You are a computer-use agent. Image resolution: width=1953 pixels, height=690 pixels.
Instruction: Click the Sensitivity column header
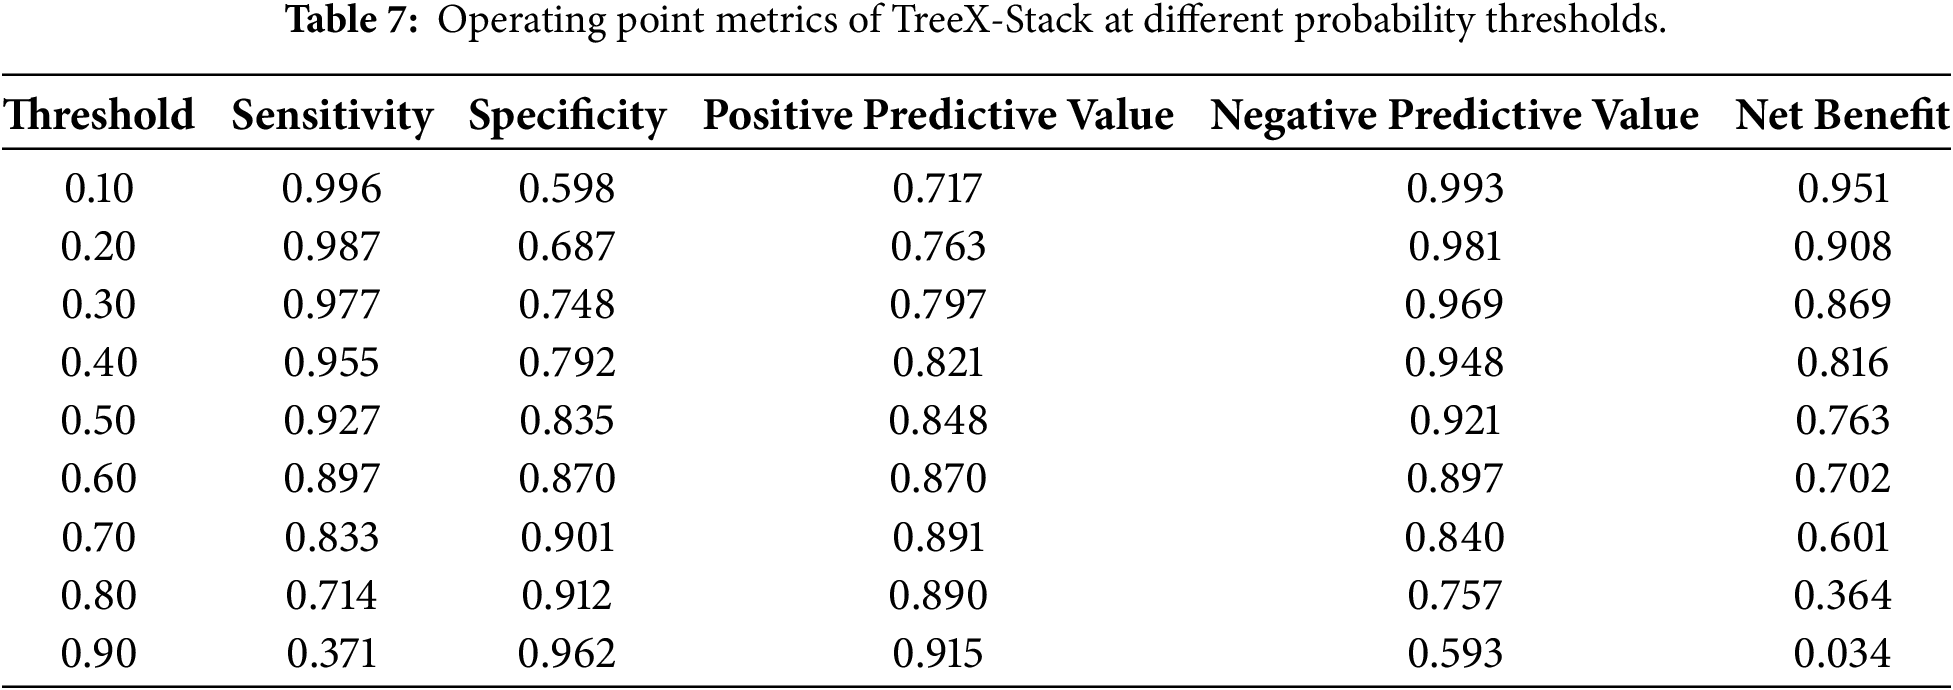332,116
